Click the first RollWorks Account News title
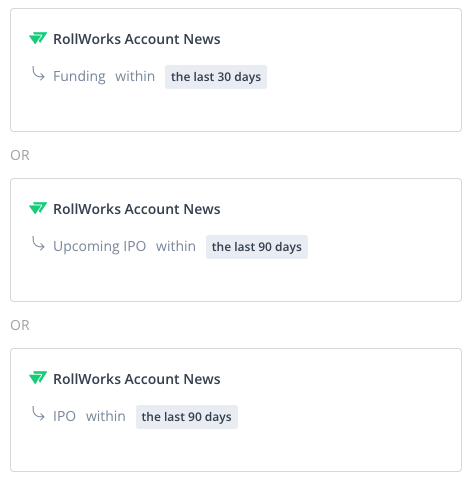This screenshot has height=482, width=472. [137, 39]
